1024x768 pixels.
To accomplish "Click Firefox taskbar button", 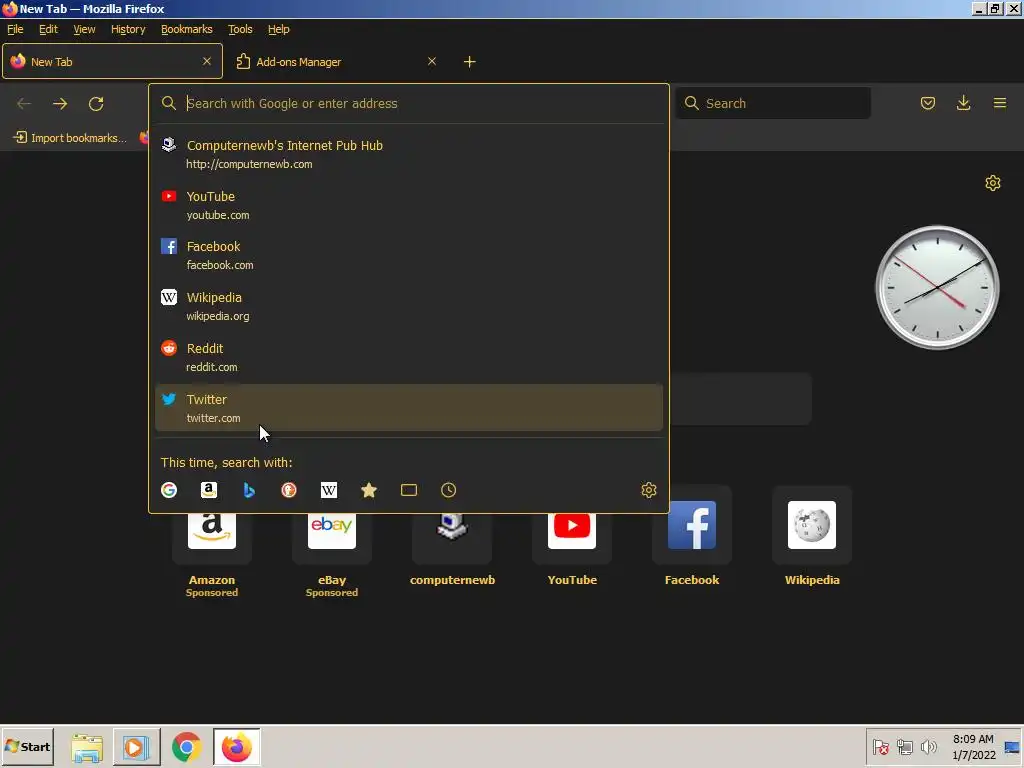I will (236, 747).
